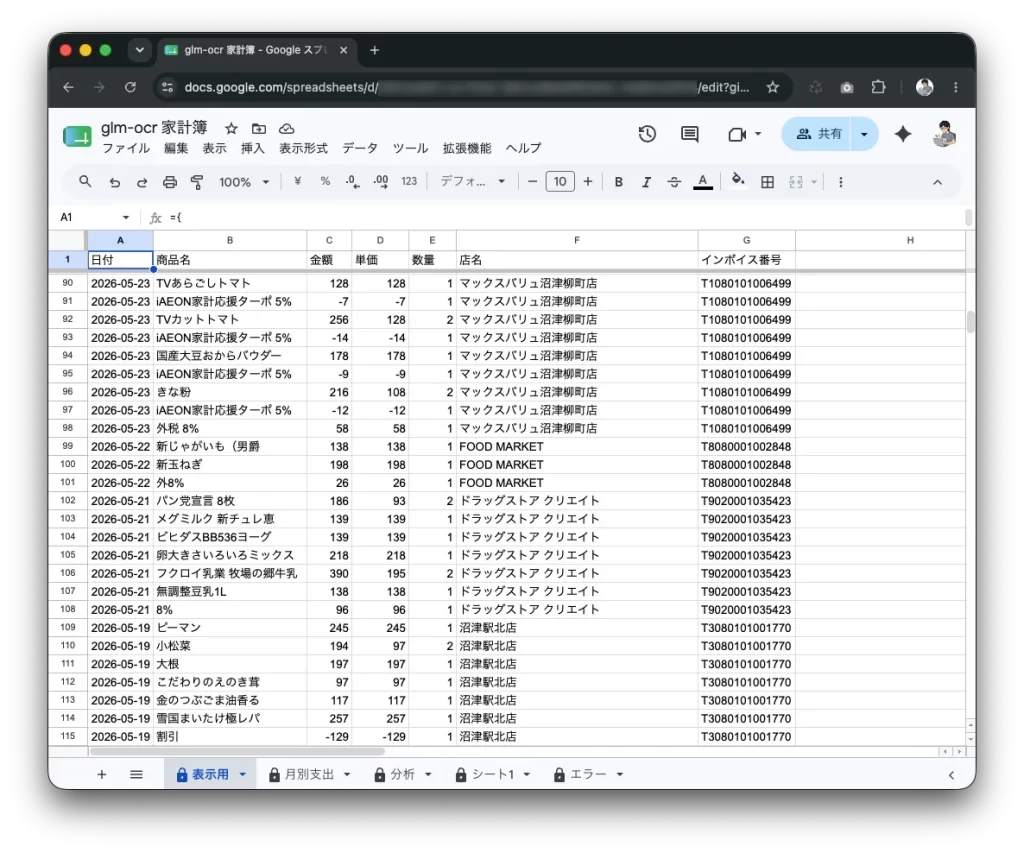Viewport: 1024px width, 853px height.
Task: Move the document with the folder icon
Action: pos(259,129)
